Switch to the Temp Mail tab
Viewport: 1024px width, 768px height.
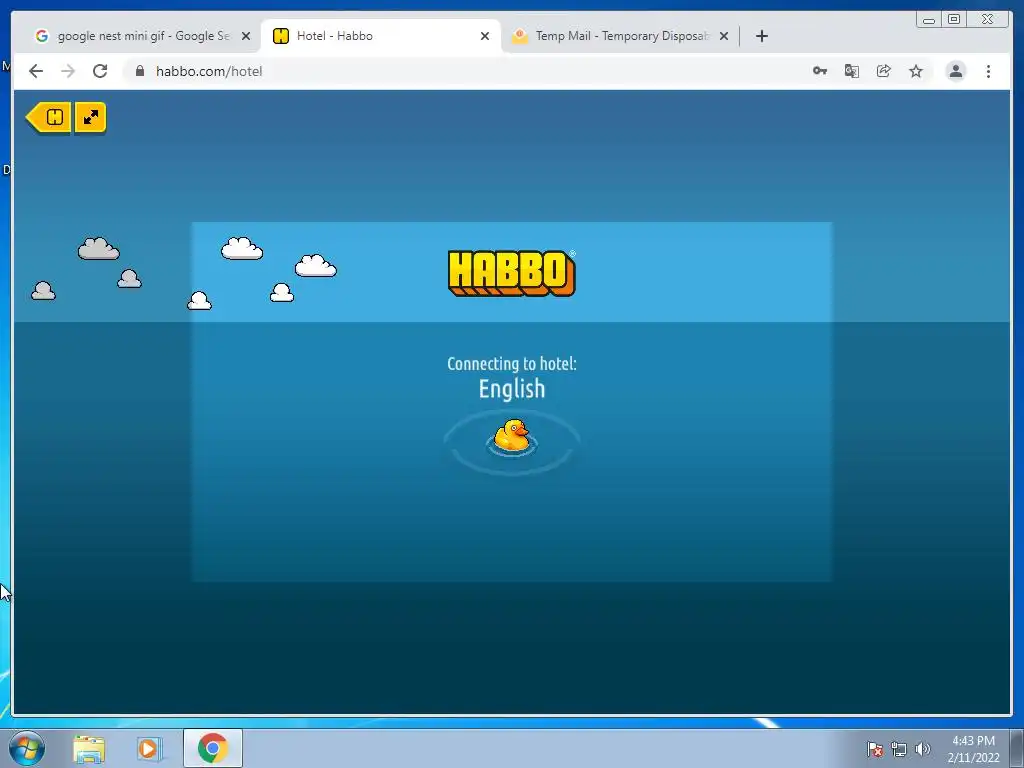[620, 36]
